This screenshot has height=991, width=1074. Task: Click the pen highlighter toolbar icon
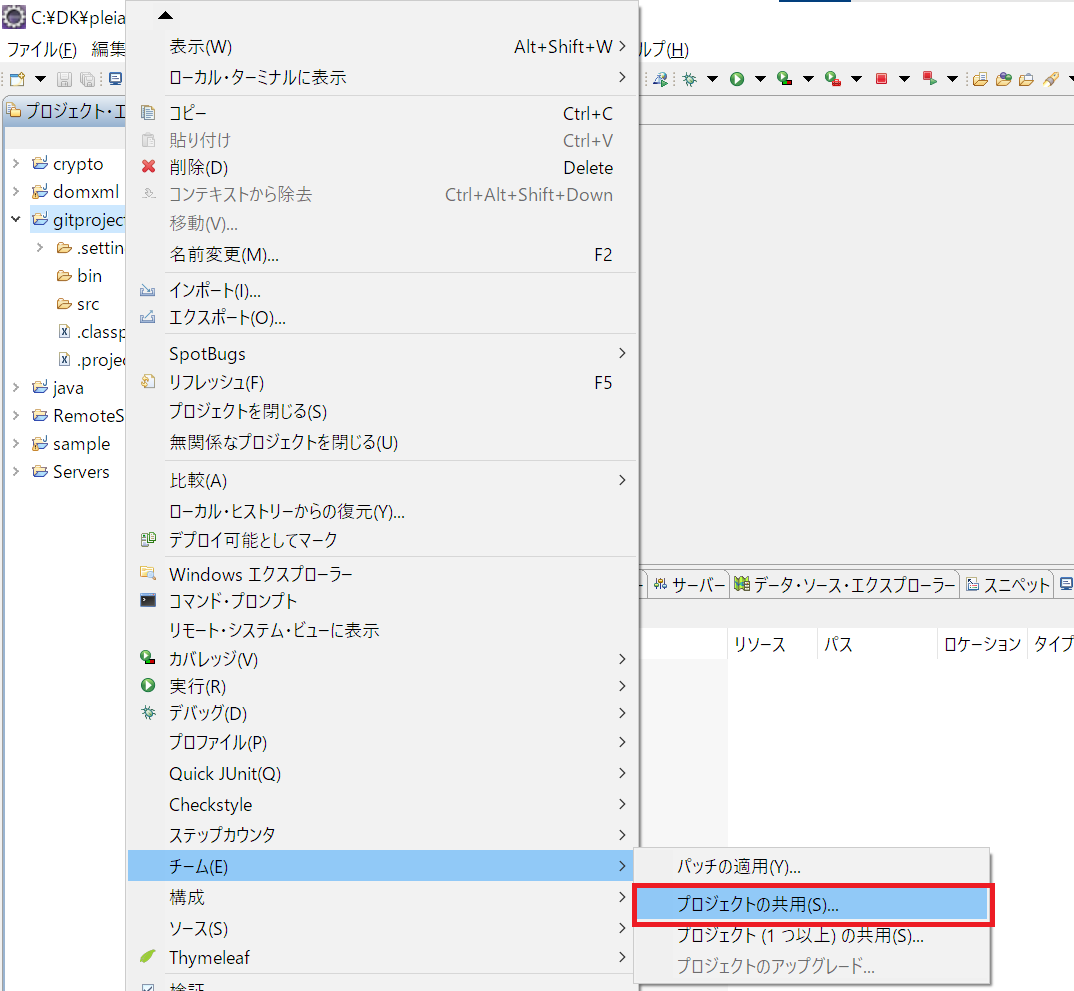click(x=1051, y=79)
